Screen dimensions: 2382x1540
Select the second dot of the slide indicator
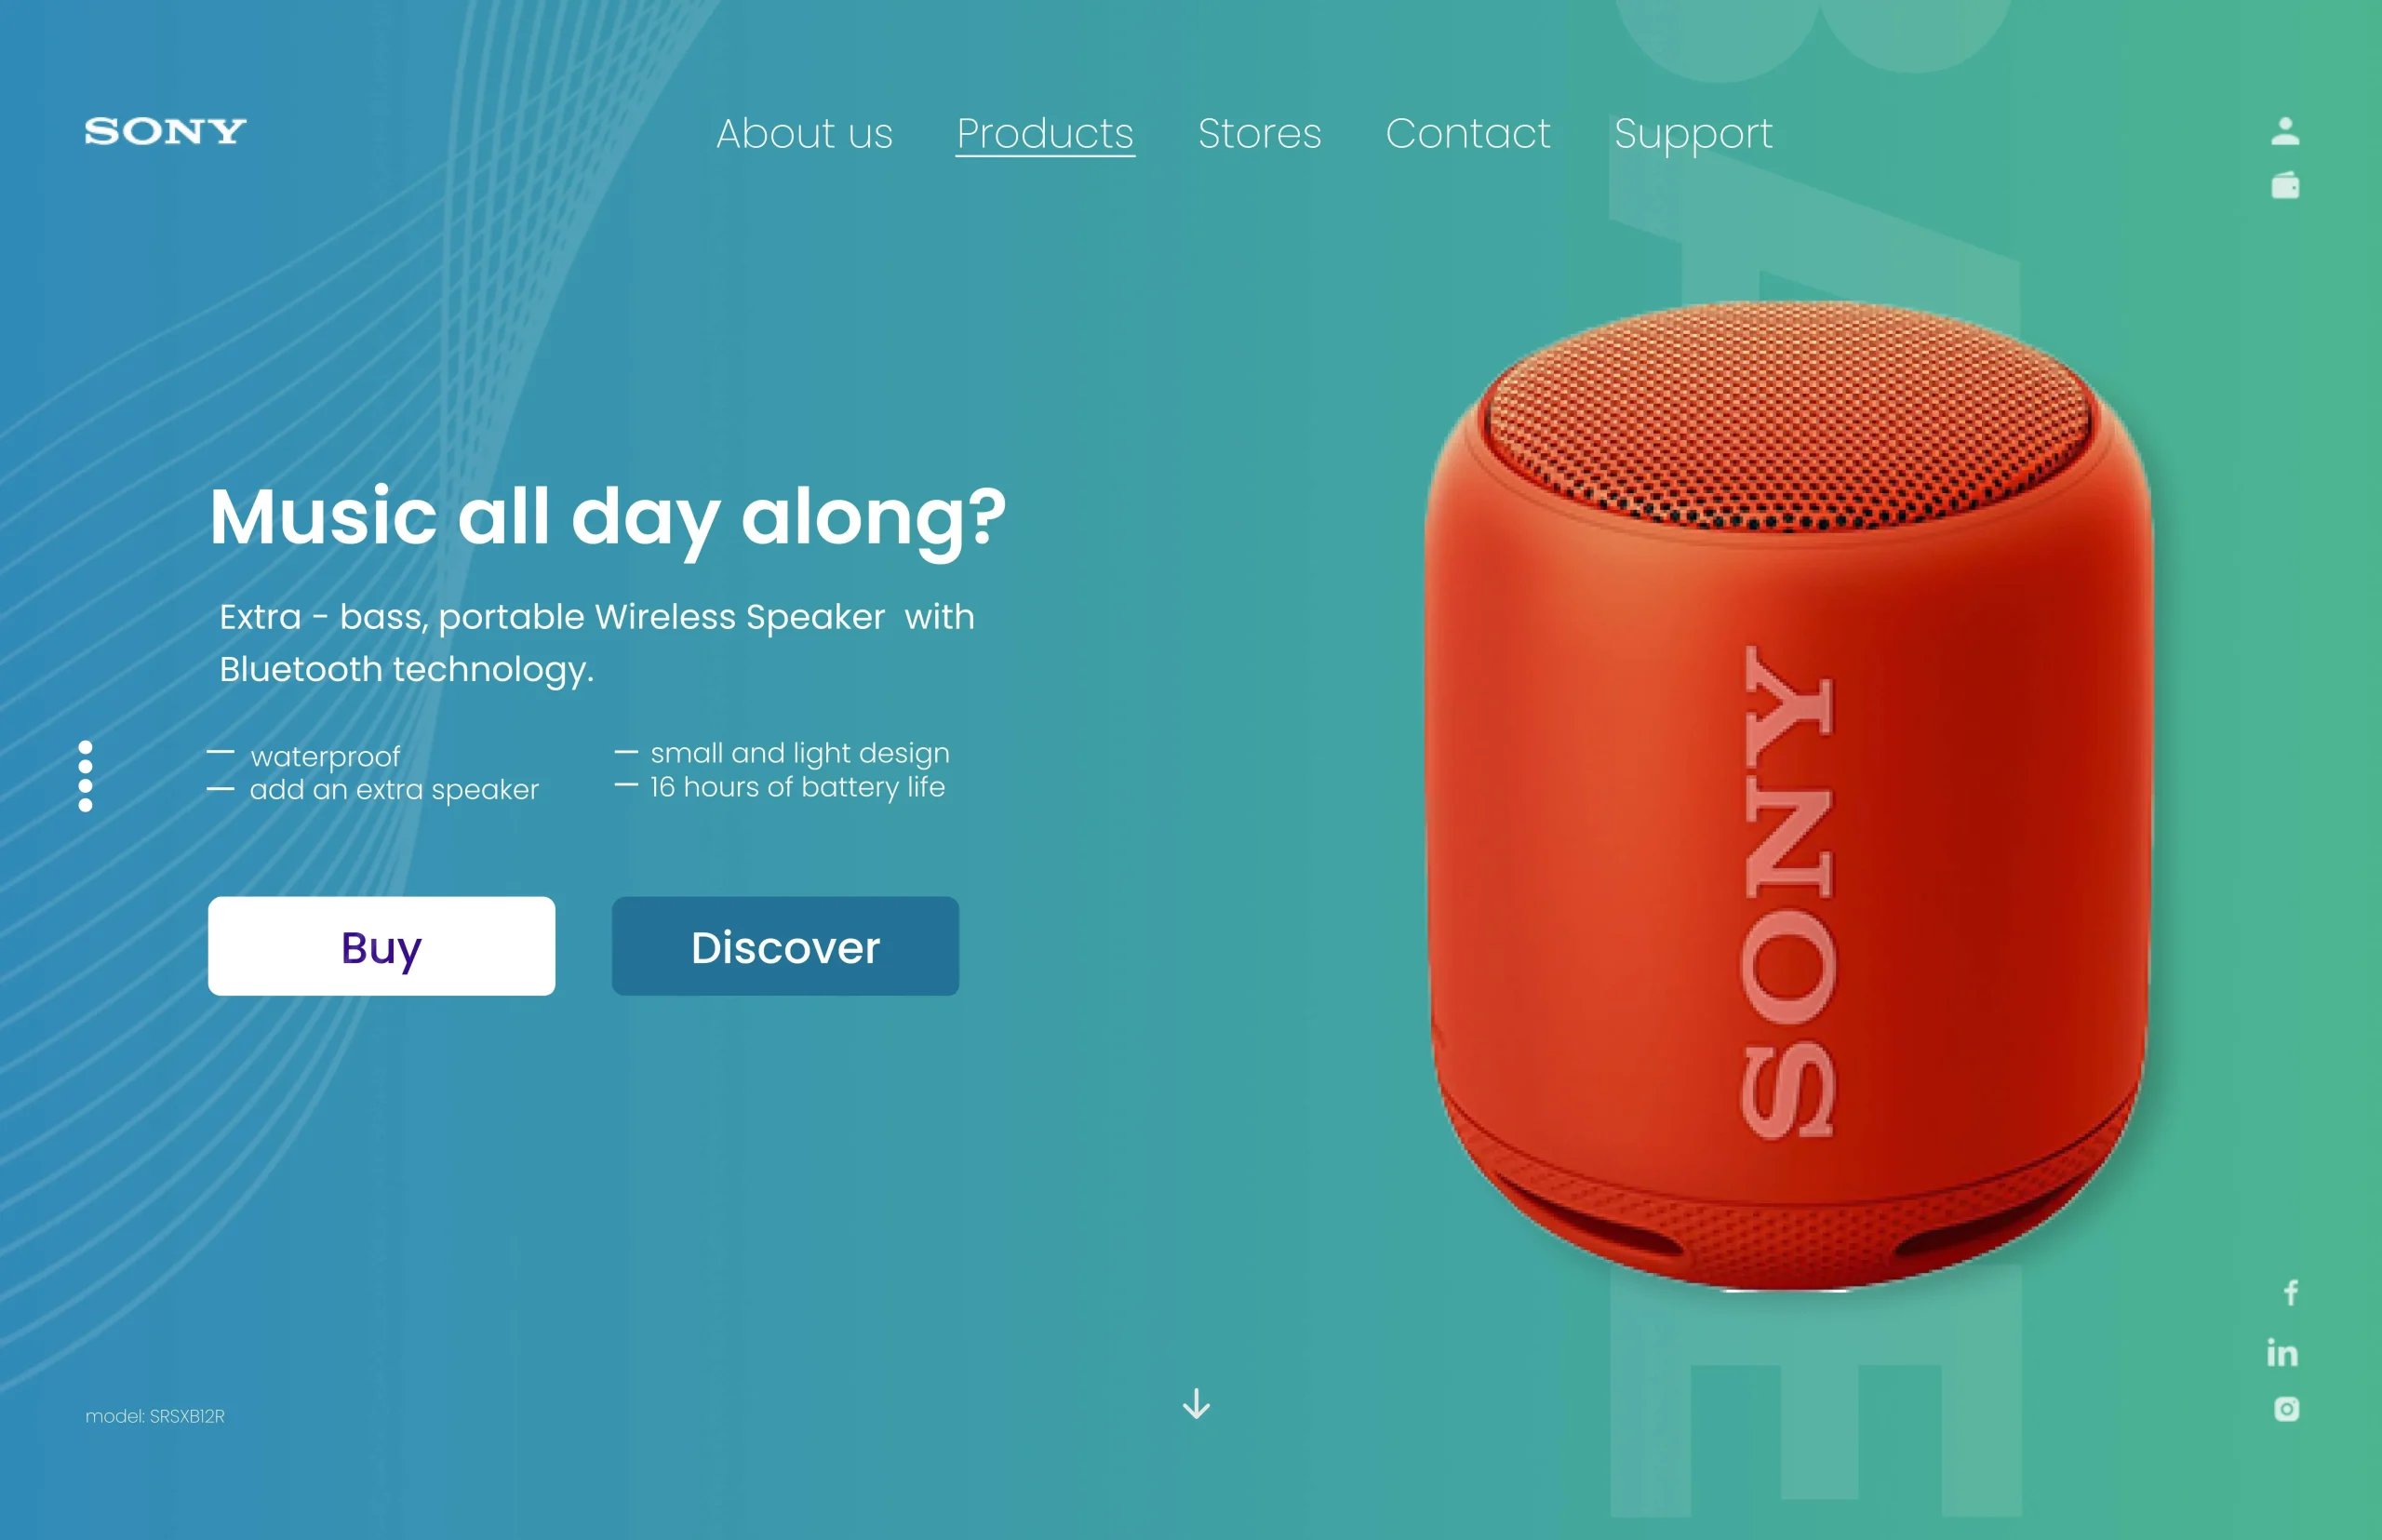85,767
